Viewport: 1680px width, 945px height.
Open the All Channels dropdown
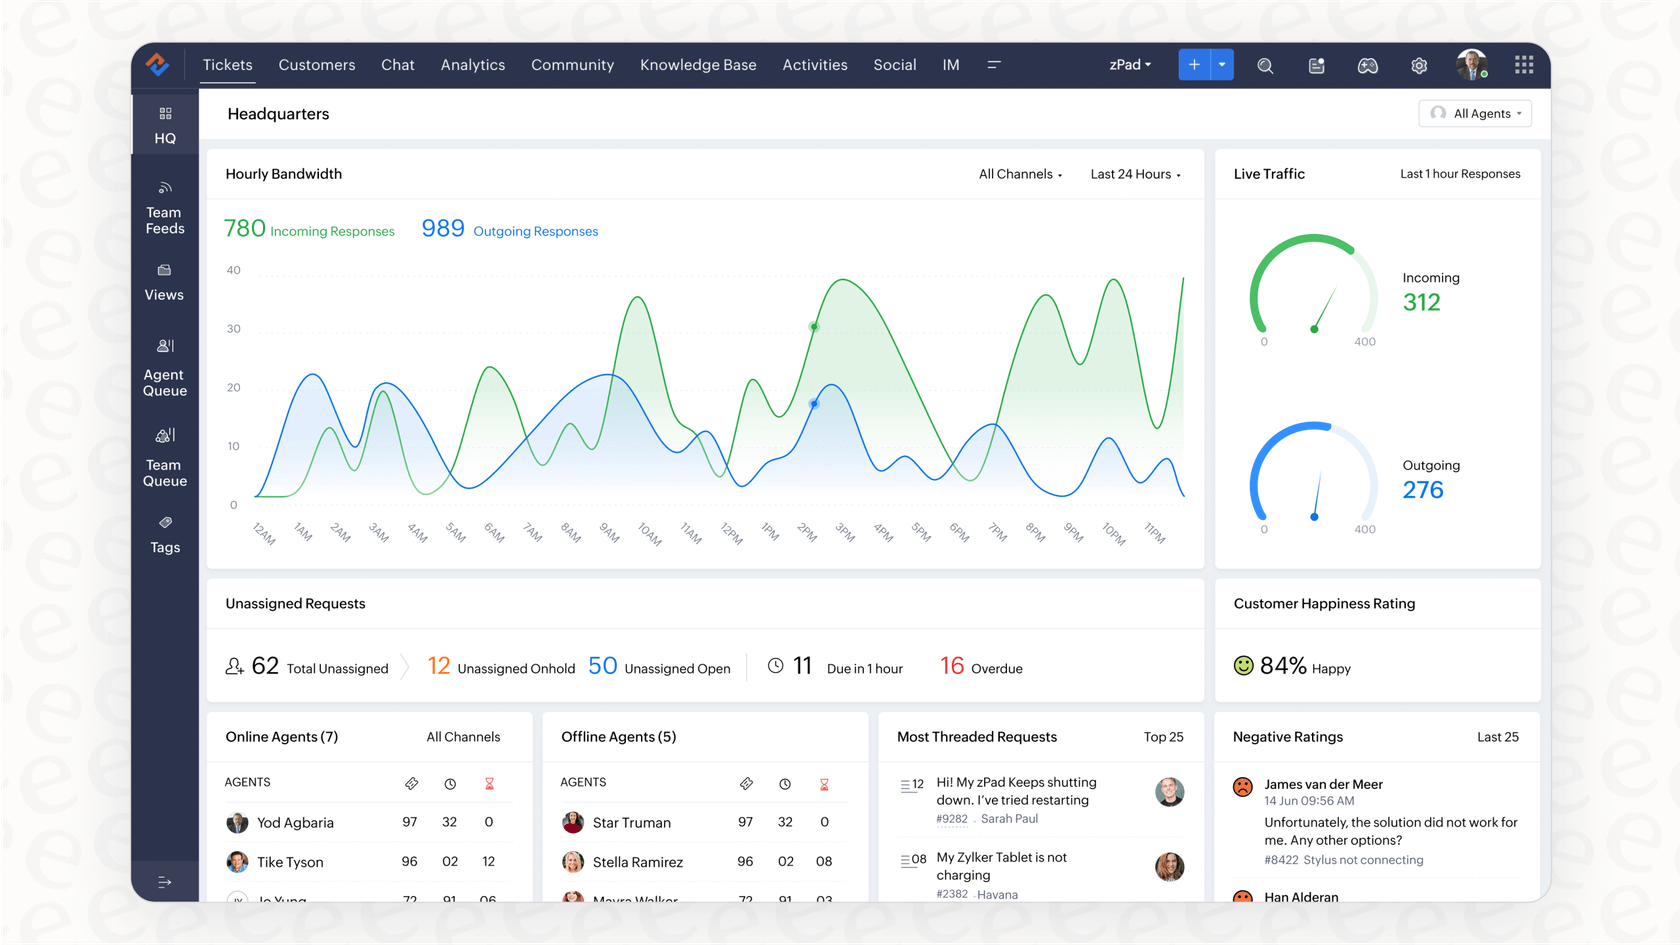coord(1016,174)
